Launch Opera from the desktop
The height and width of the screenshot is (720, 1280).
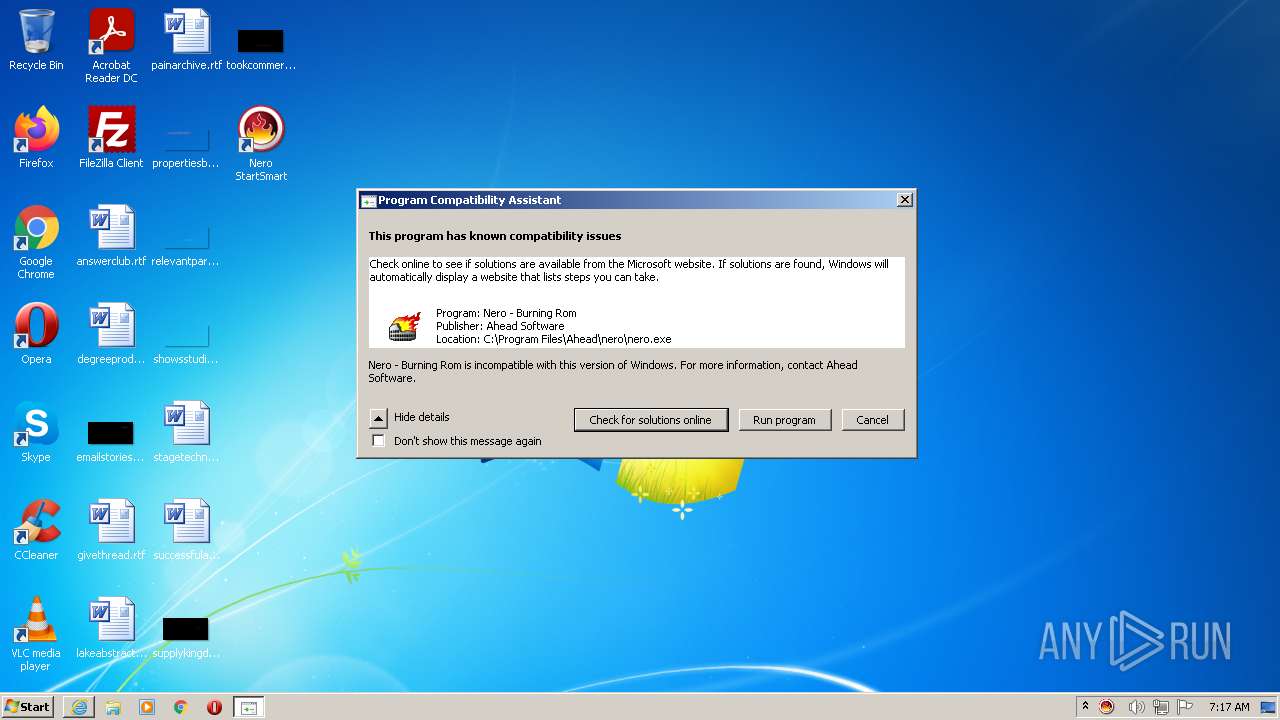tap(36, 334)
